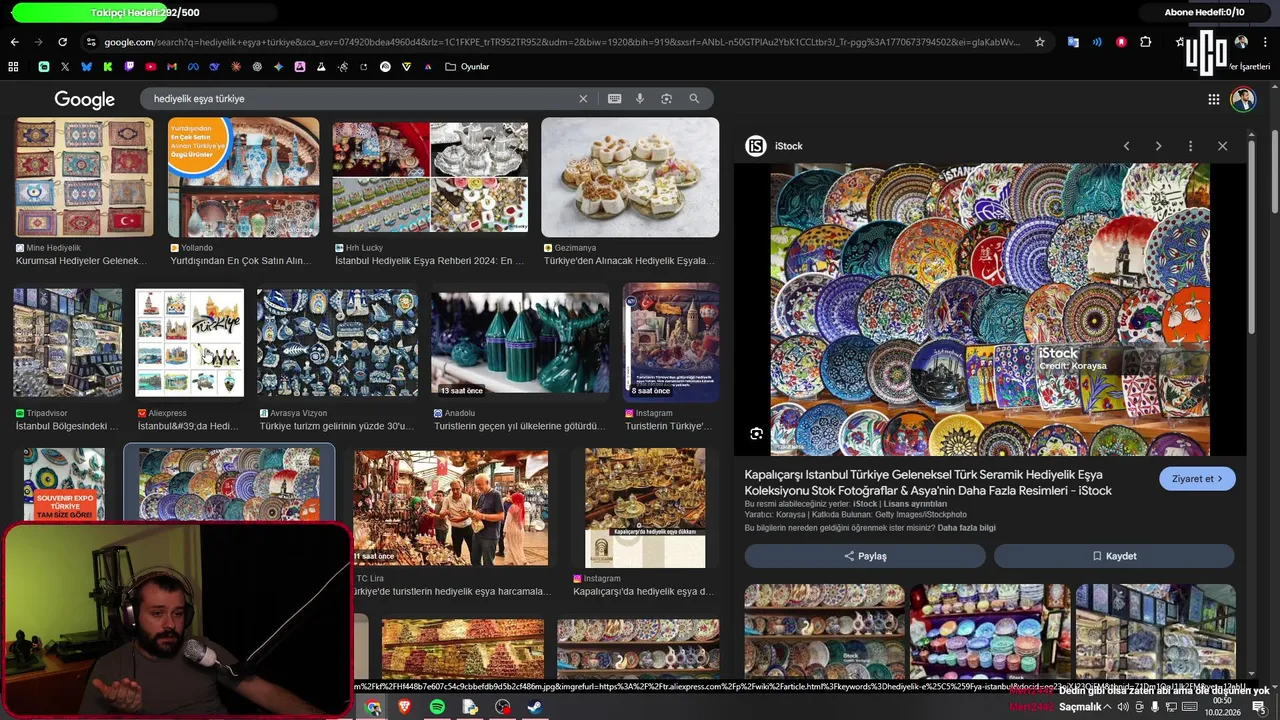Screen dimensions: 1280x720
Task: Open the Kapalıçarşı Instagram shop image
Action: tap(645, 508)
